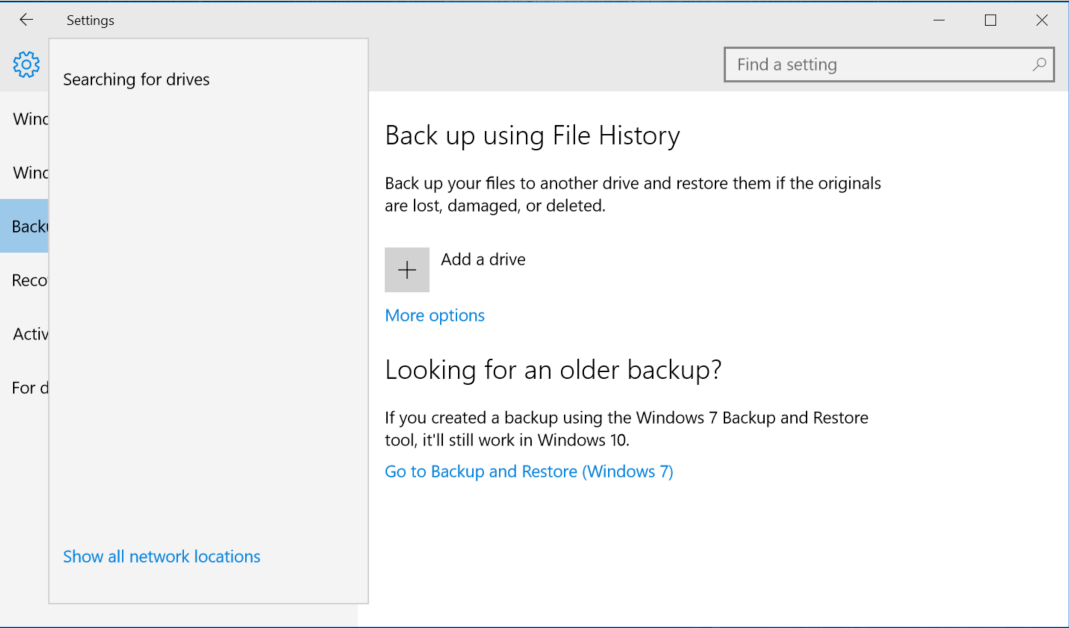Screen dimensions: 1069x628
Task: Click the plus icon to add a backup drive
Action: (406, 269)
